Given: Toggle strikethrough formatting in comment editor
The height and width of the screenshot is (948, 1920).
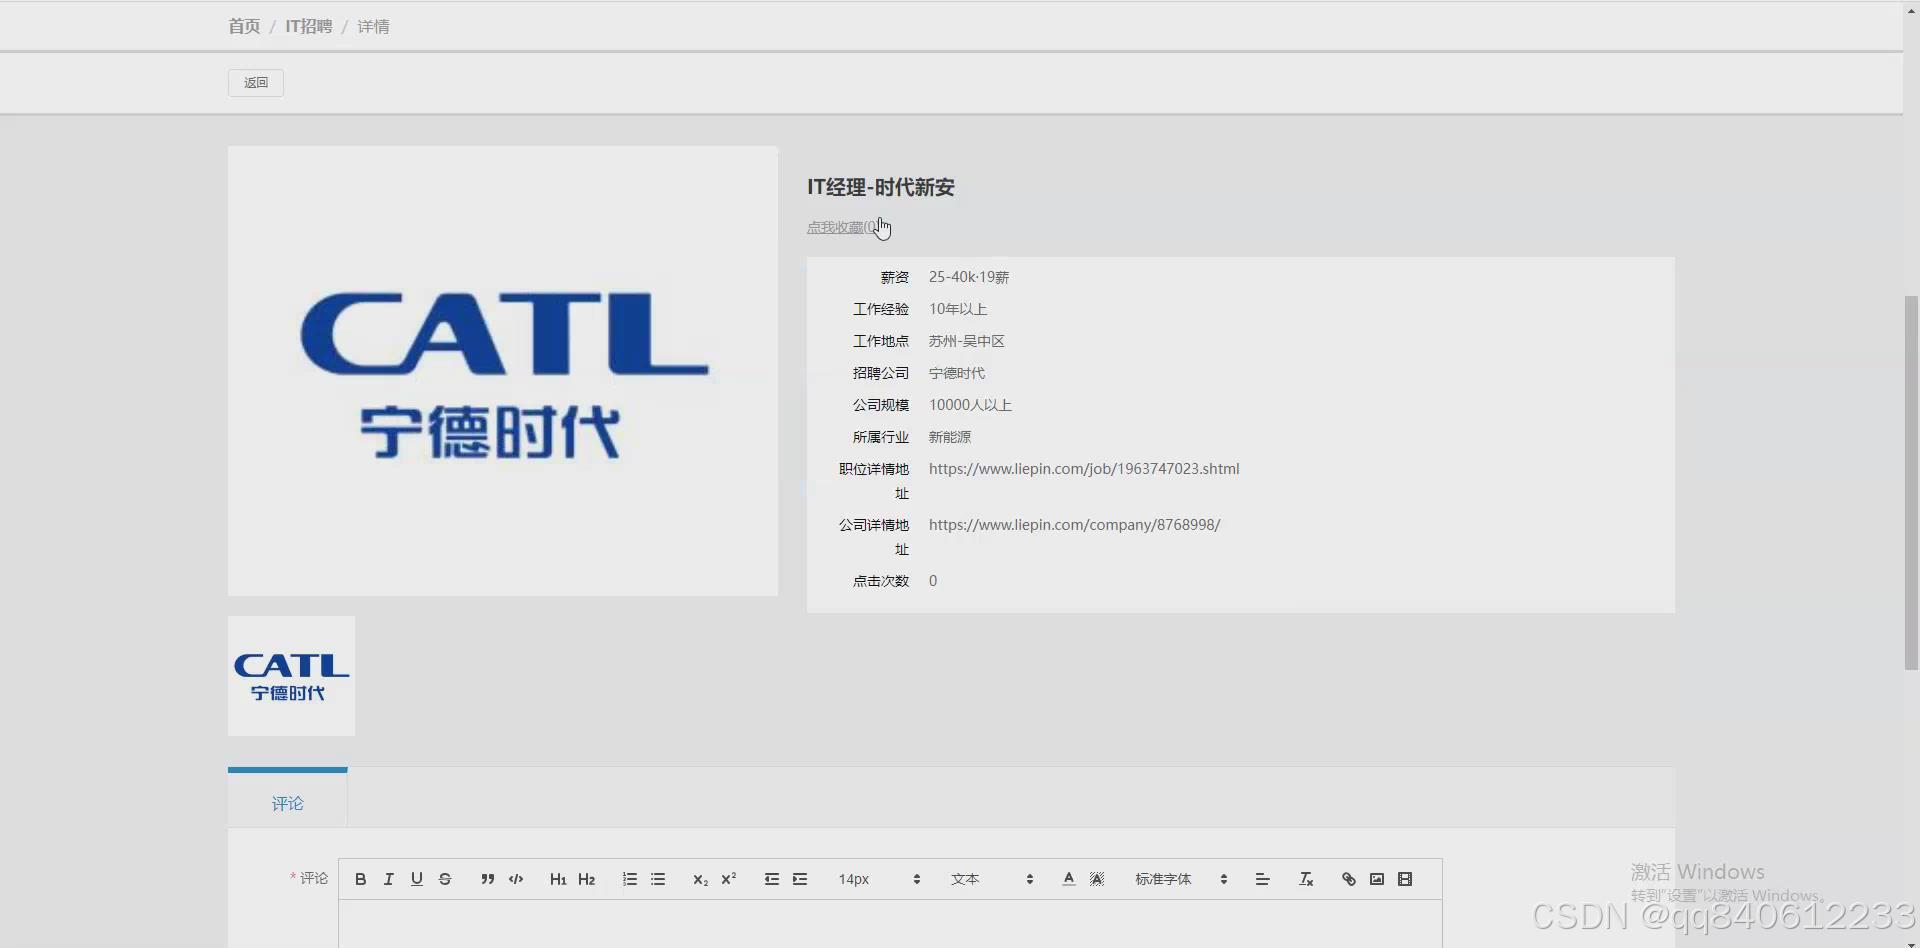Looking at the screenshot, I should [x=445, y=879].
